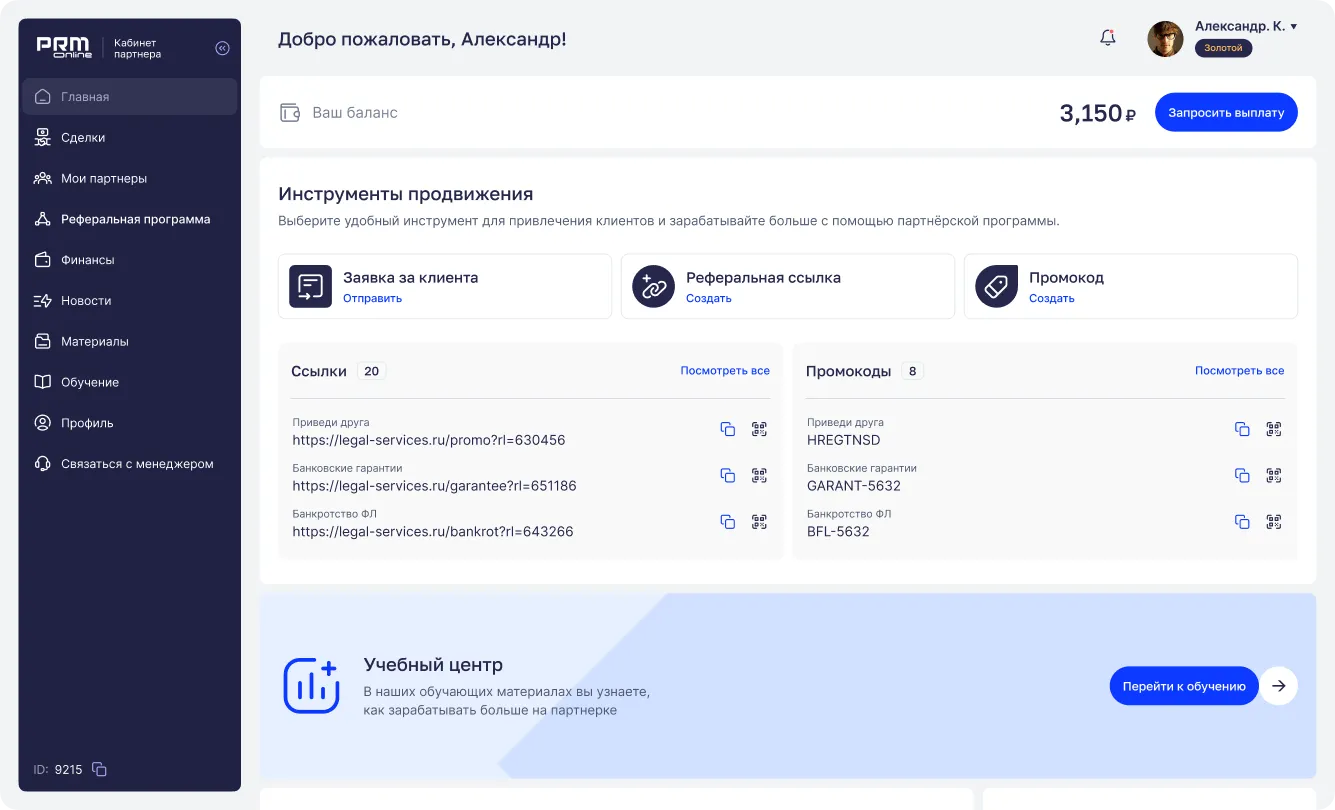Copy the Банковские гарантии referral link
This screenshot has width=1335, height=810.
[728, 475]
